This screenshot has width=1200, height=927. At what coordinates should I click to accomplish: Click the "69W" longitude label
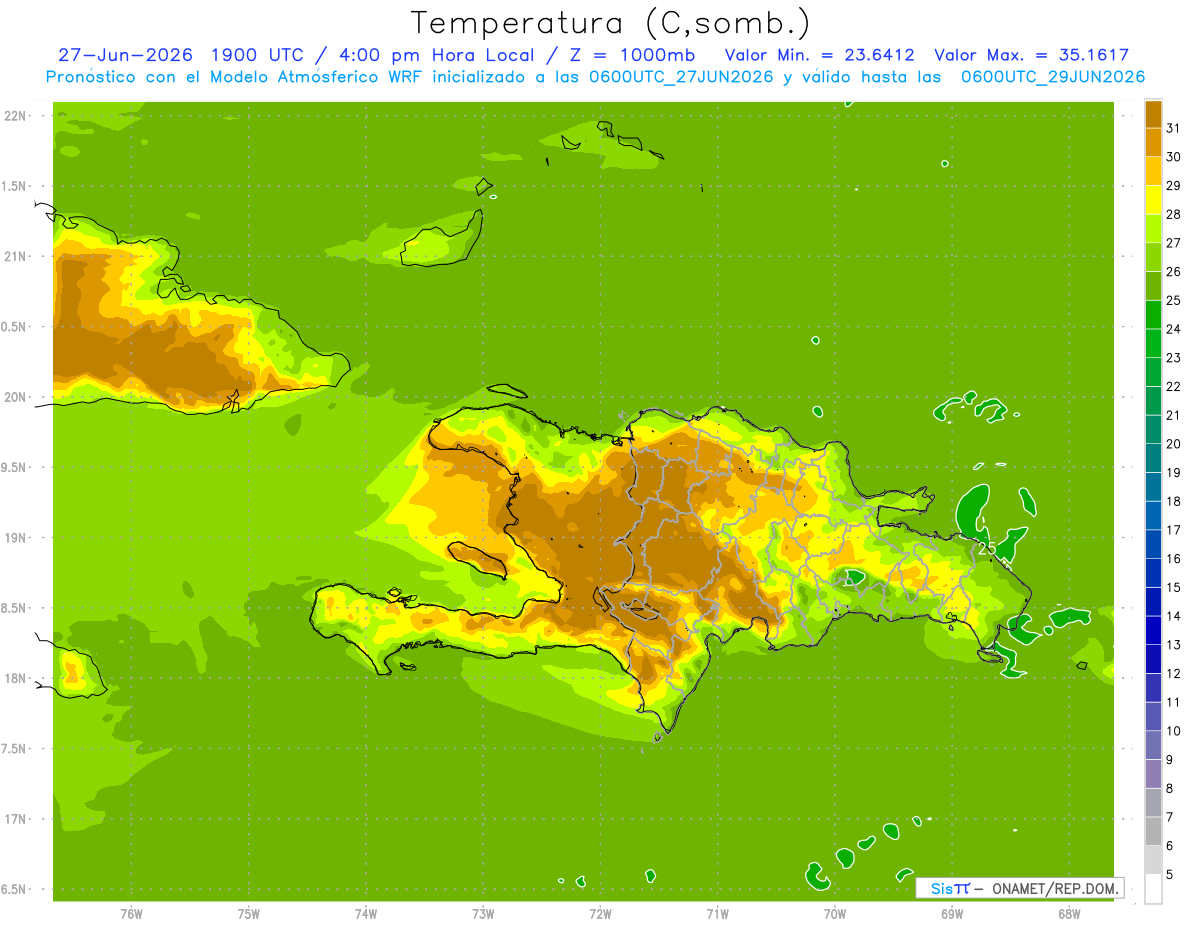click(952, 913)
